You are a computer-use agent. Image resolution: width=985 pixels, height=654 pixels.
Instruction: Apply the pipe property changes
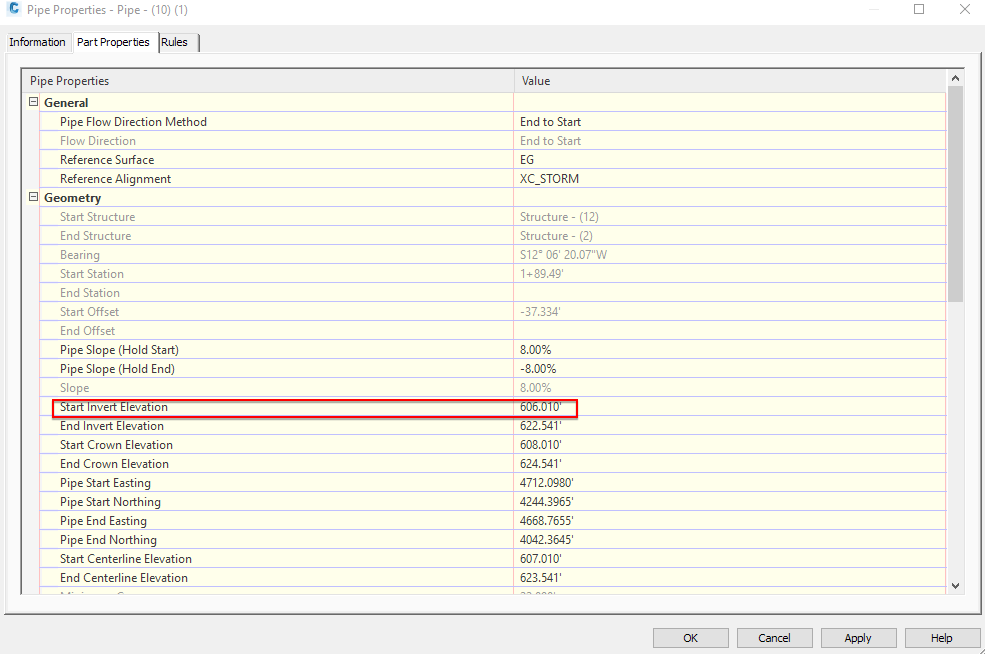[858, 637]
